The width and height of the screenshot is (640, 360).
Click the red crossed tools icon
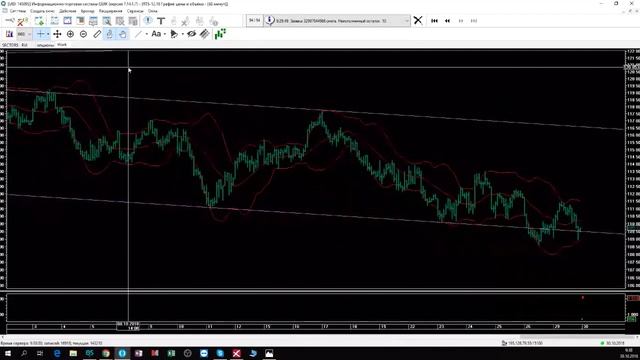(x=22, y=21)
